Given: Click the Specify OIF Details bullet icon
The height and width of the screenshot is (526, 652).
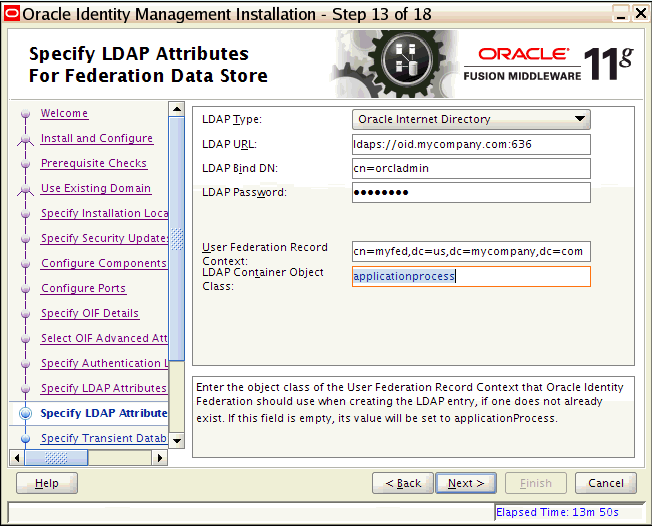Looking at the screenshot, I should click(26, 314).
